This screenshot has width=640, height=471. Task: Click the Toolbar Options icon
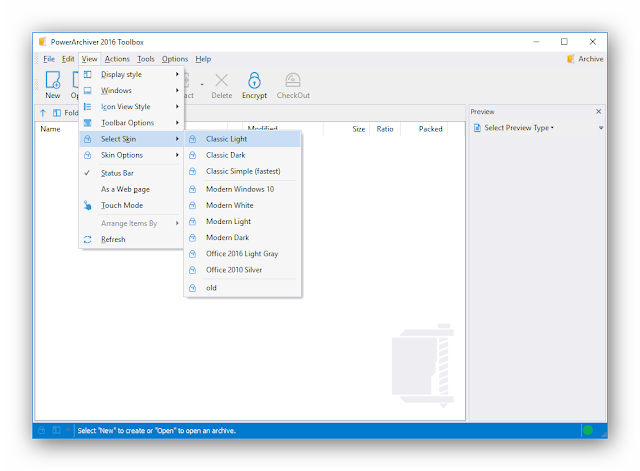[x=87, y=123]
